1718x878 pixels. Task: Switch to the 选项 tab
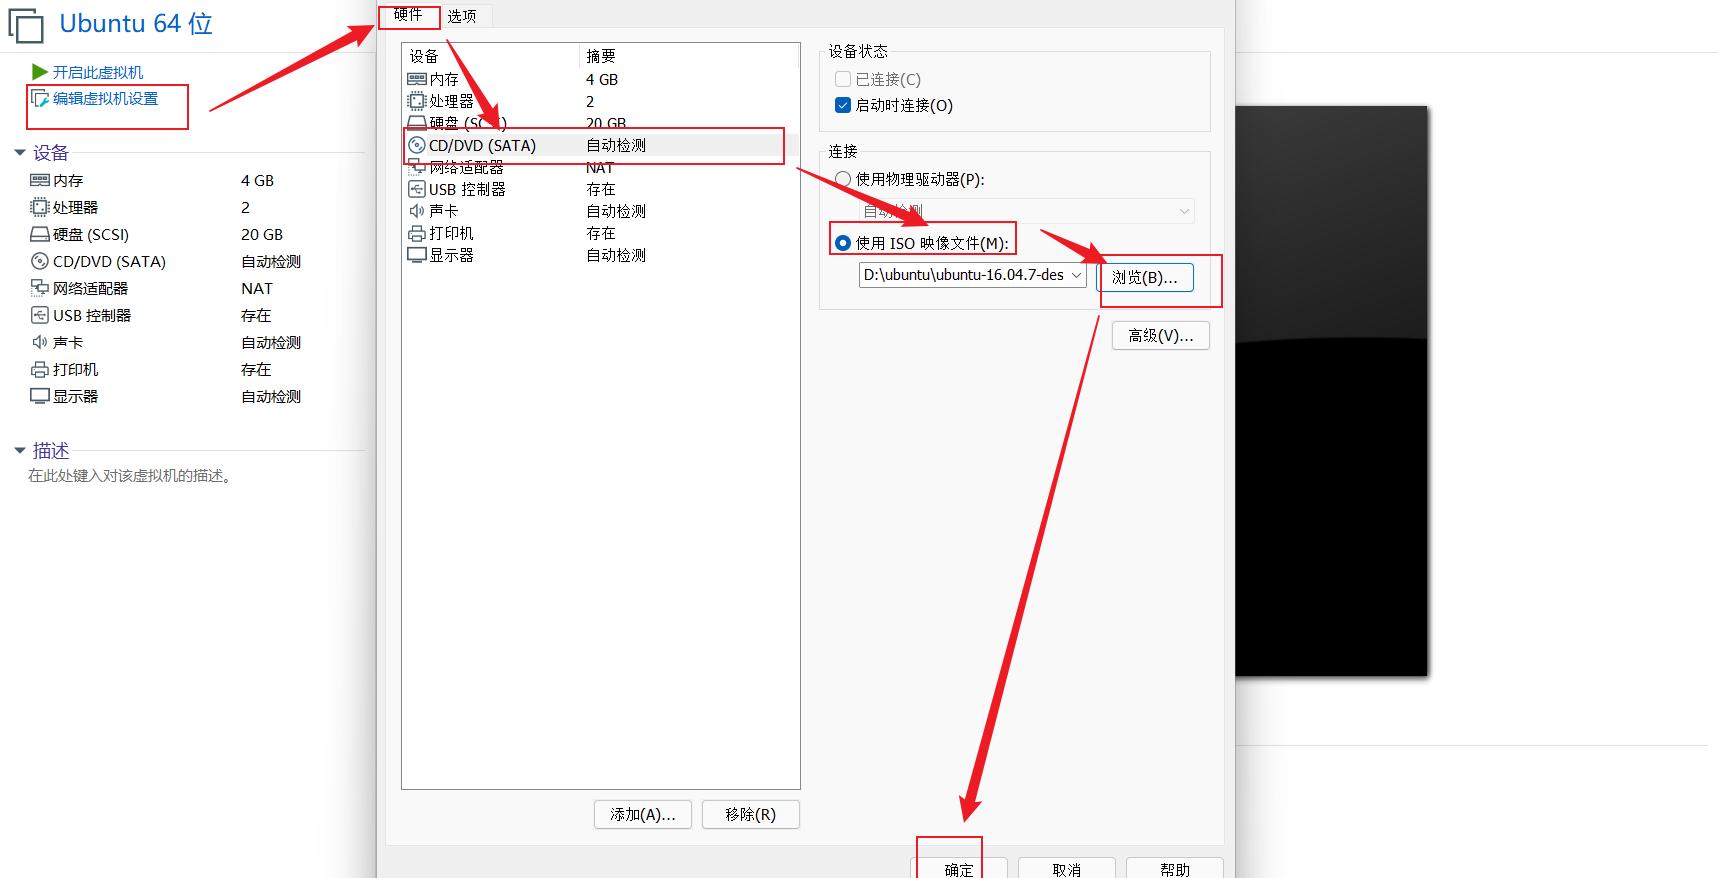coord(462,16)
